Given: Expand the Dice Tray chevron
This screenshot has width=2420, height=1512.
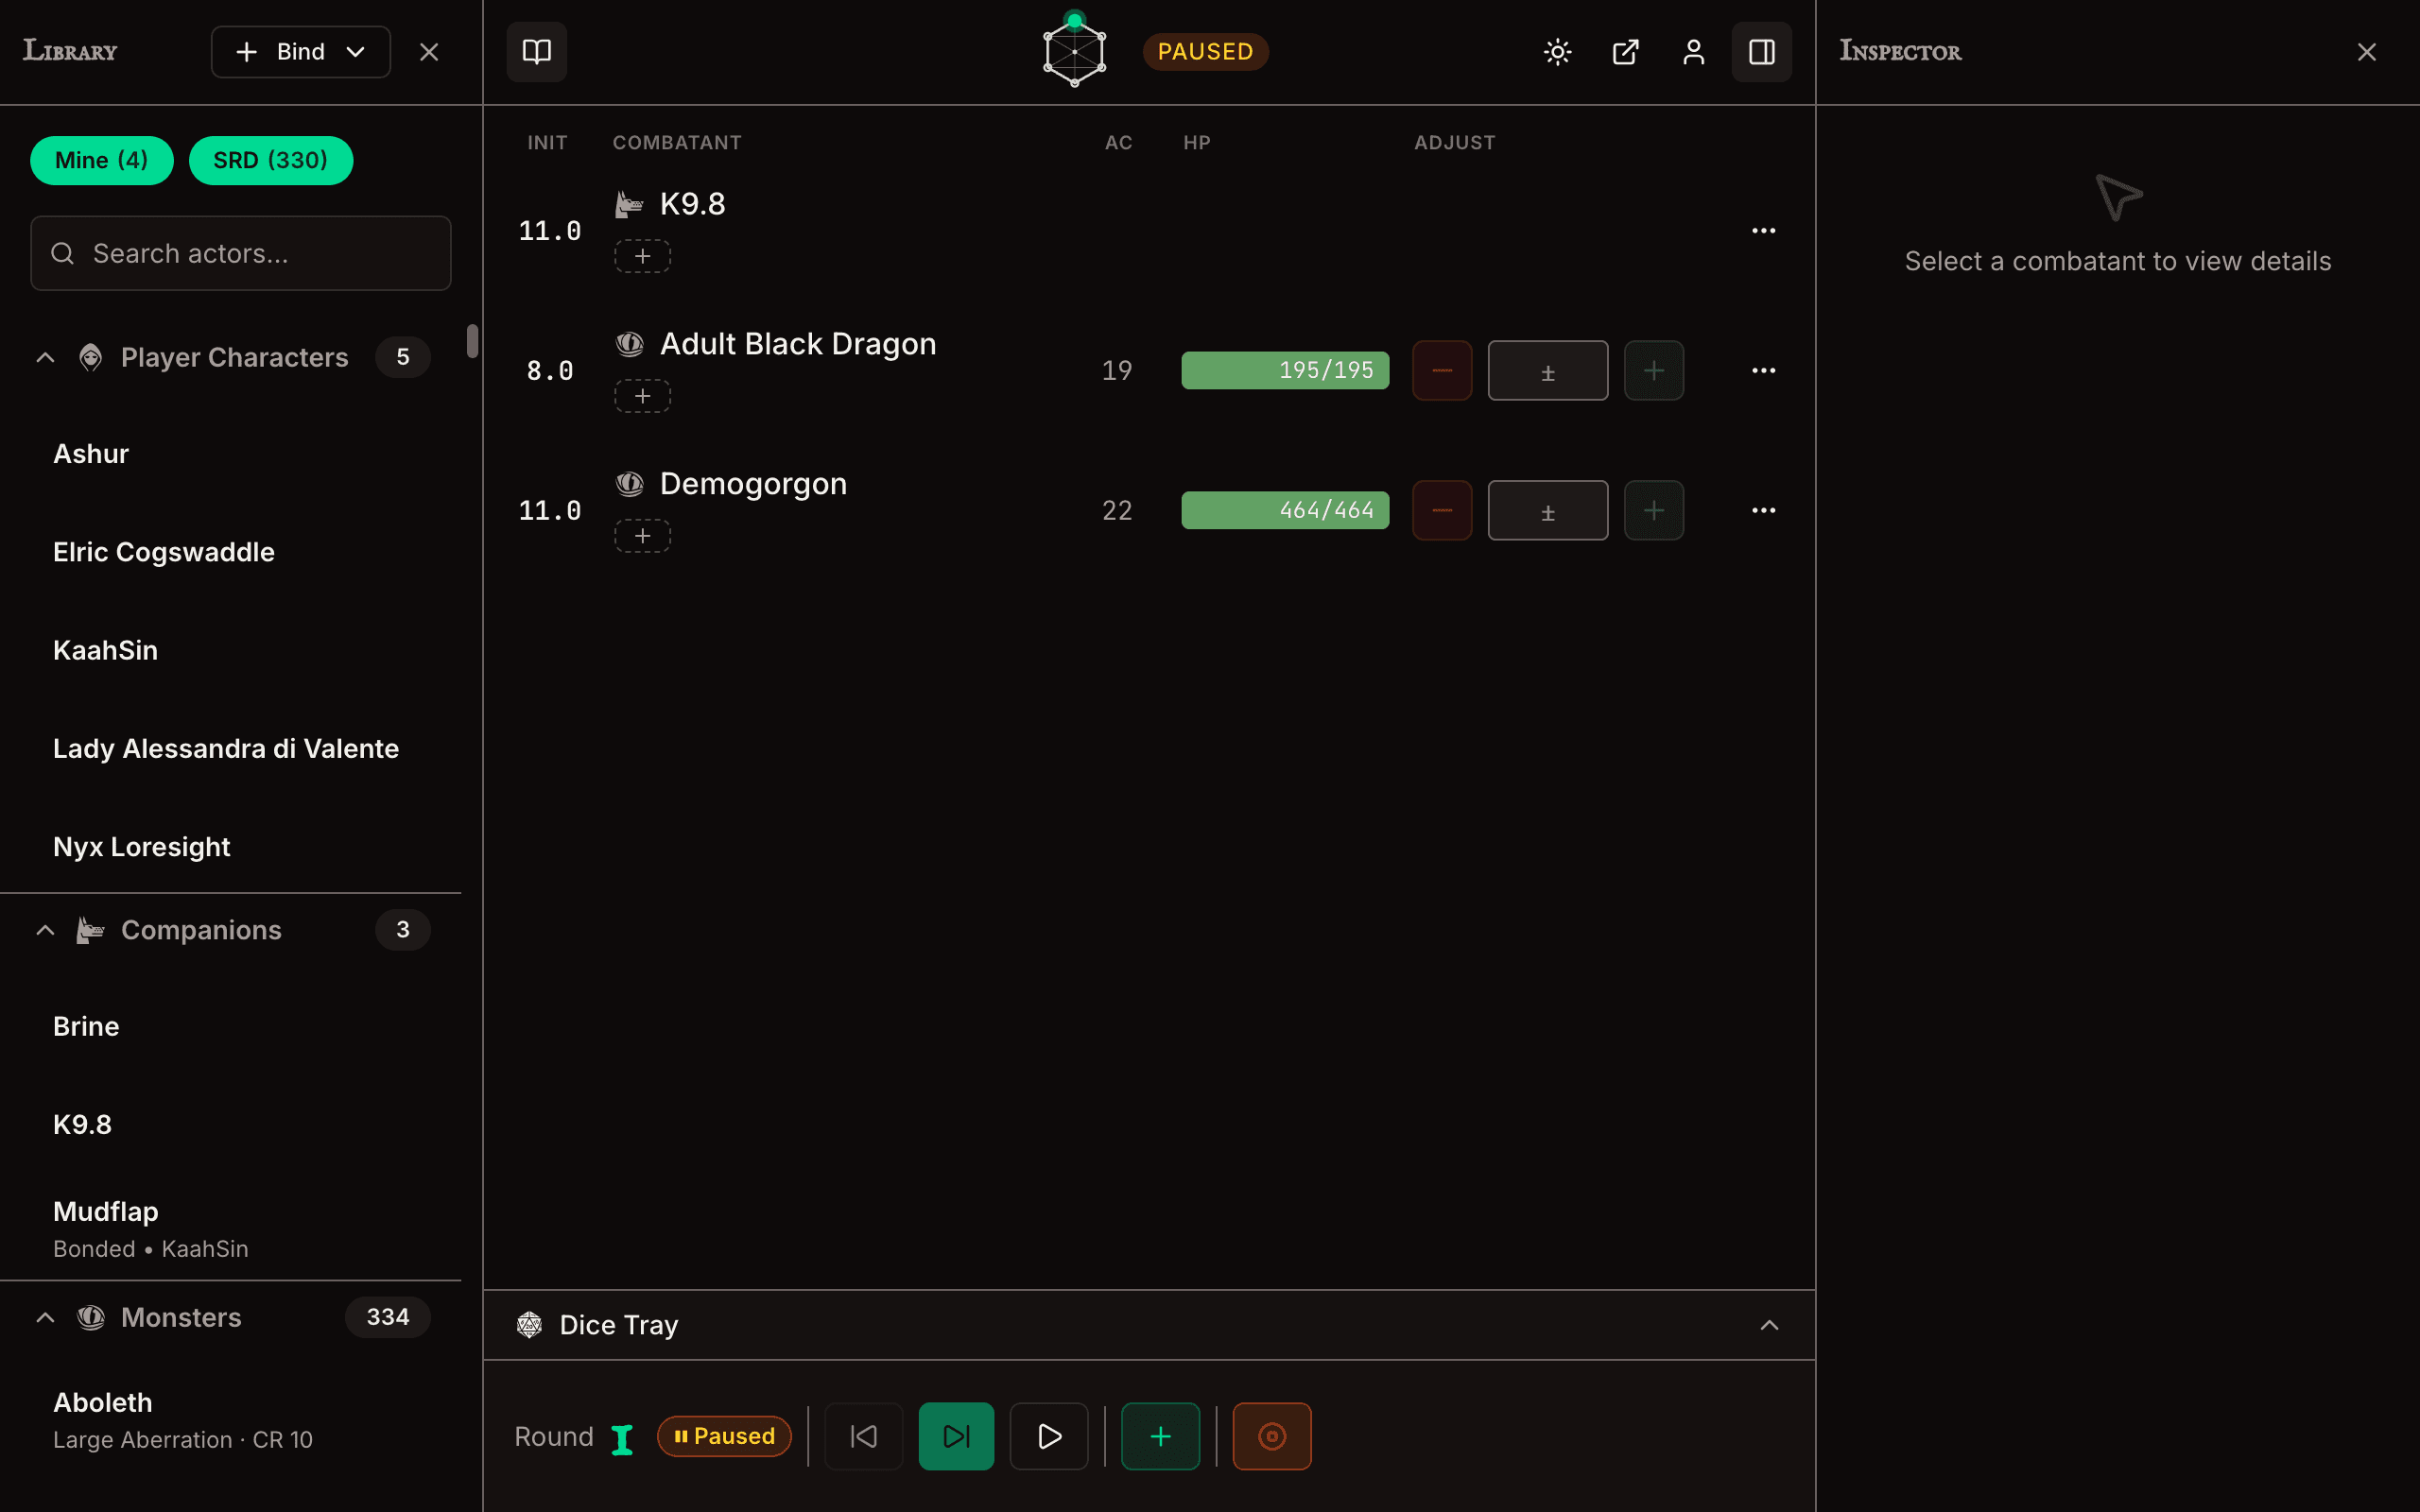Looking at the screenshot, I should coord(1769,1325).
